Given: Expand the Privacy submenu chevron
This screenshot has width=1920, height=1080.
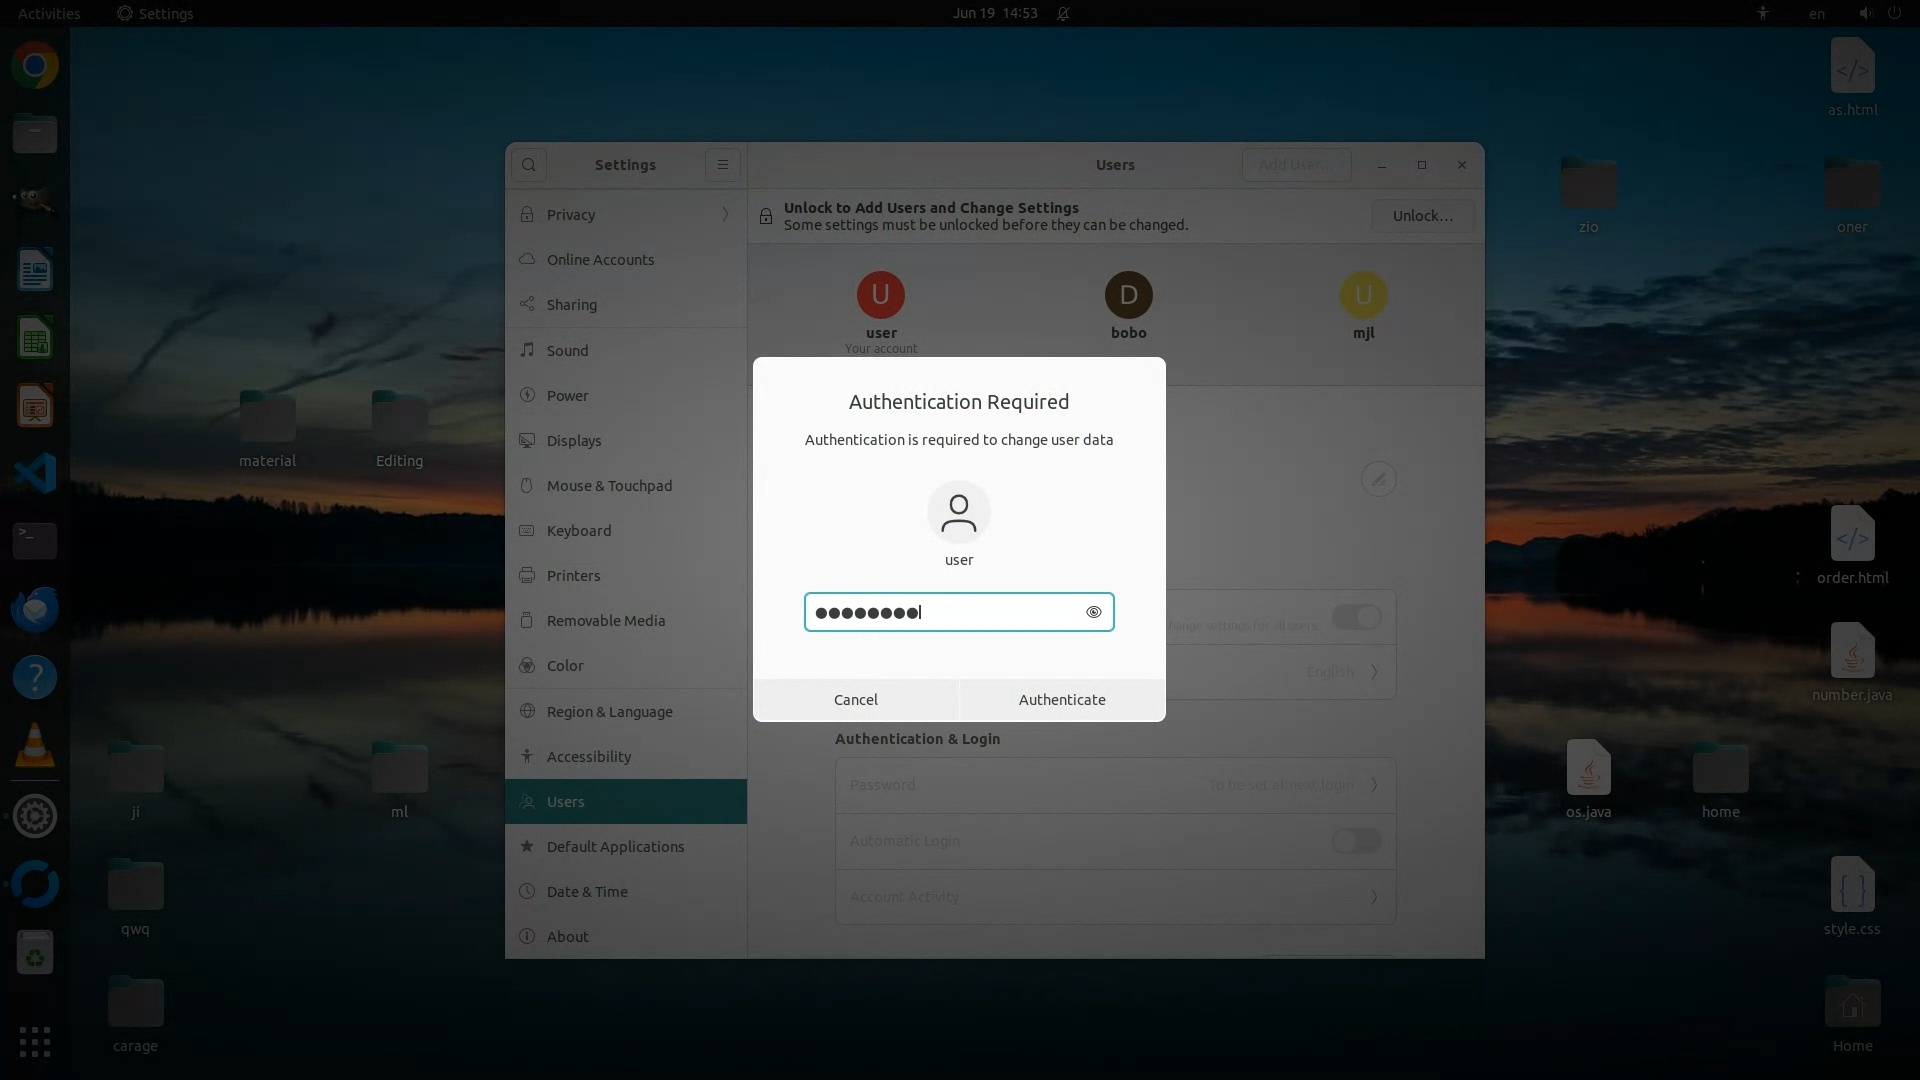Looking at the screenshot, I should (x=725, y=215).
